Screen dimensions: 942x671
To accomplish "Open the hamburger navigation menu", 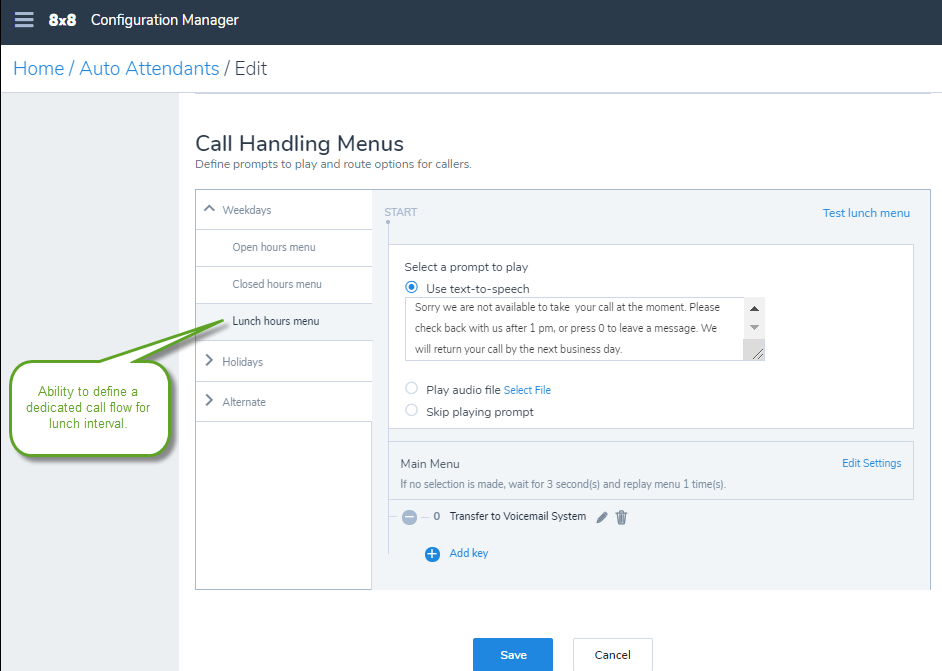I will pyautogui.click(x=24, y=20).
